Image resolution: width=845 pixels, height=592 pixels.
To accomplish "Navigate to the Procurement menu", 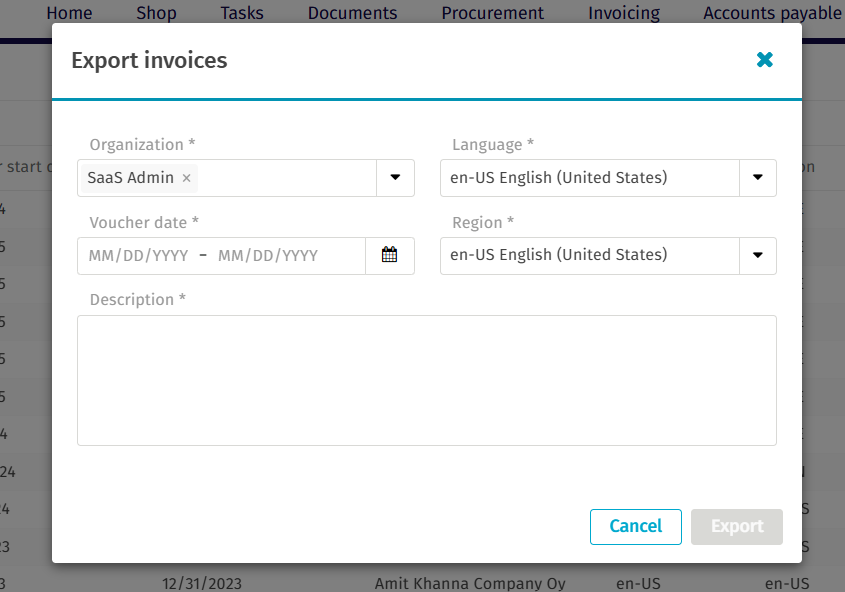I will (x=493, y=13).
